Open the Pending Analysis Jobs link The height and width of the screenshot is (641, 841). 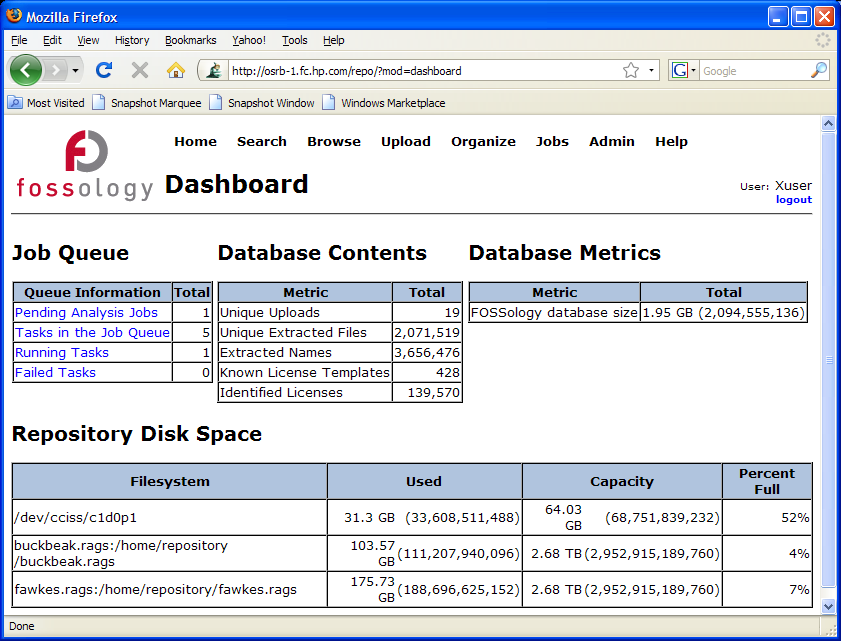[x=86, y=313]
